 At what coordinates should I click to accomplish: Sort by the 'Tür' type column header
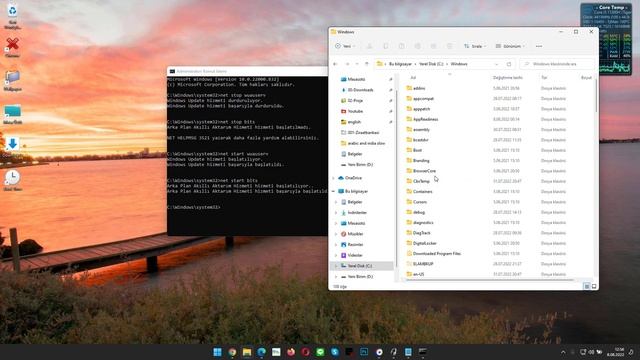coord(544,78)
